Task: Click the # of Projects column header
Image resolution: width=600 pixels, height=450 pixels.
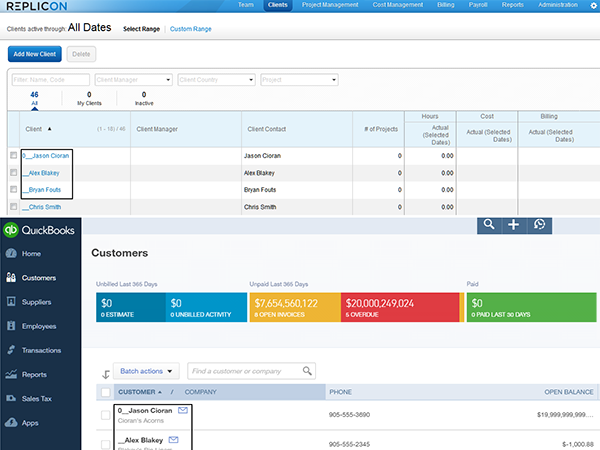Action: pyautogui.click(x=381, y=129)
